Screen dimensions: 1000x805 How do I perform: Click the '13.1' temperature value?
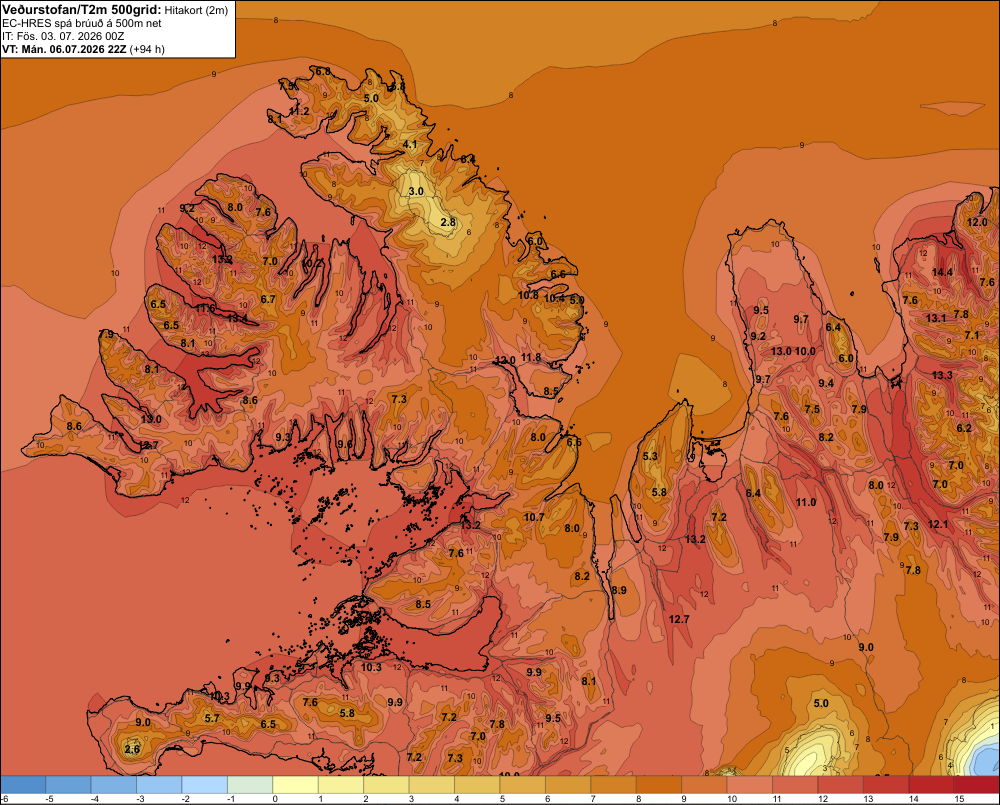pyautogui.click(x=936, y=318)
